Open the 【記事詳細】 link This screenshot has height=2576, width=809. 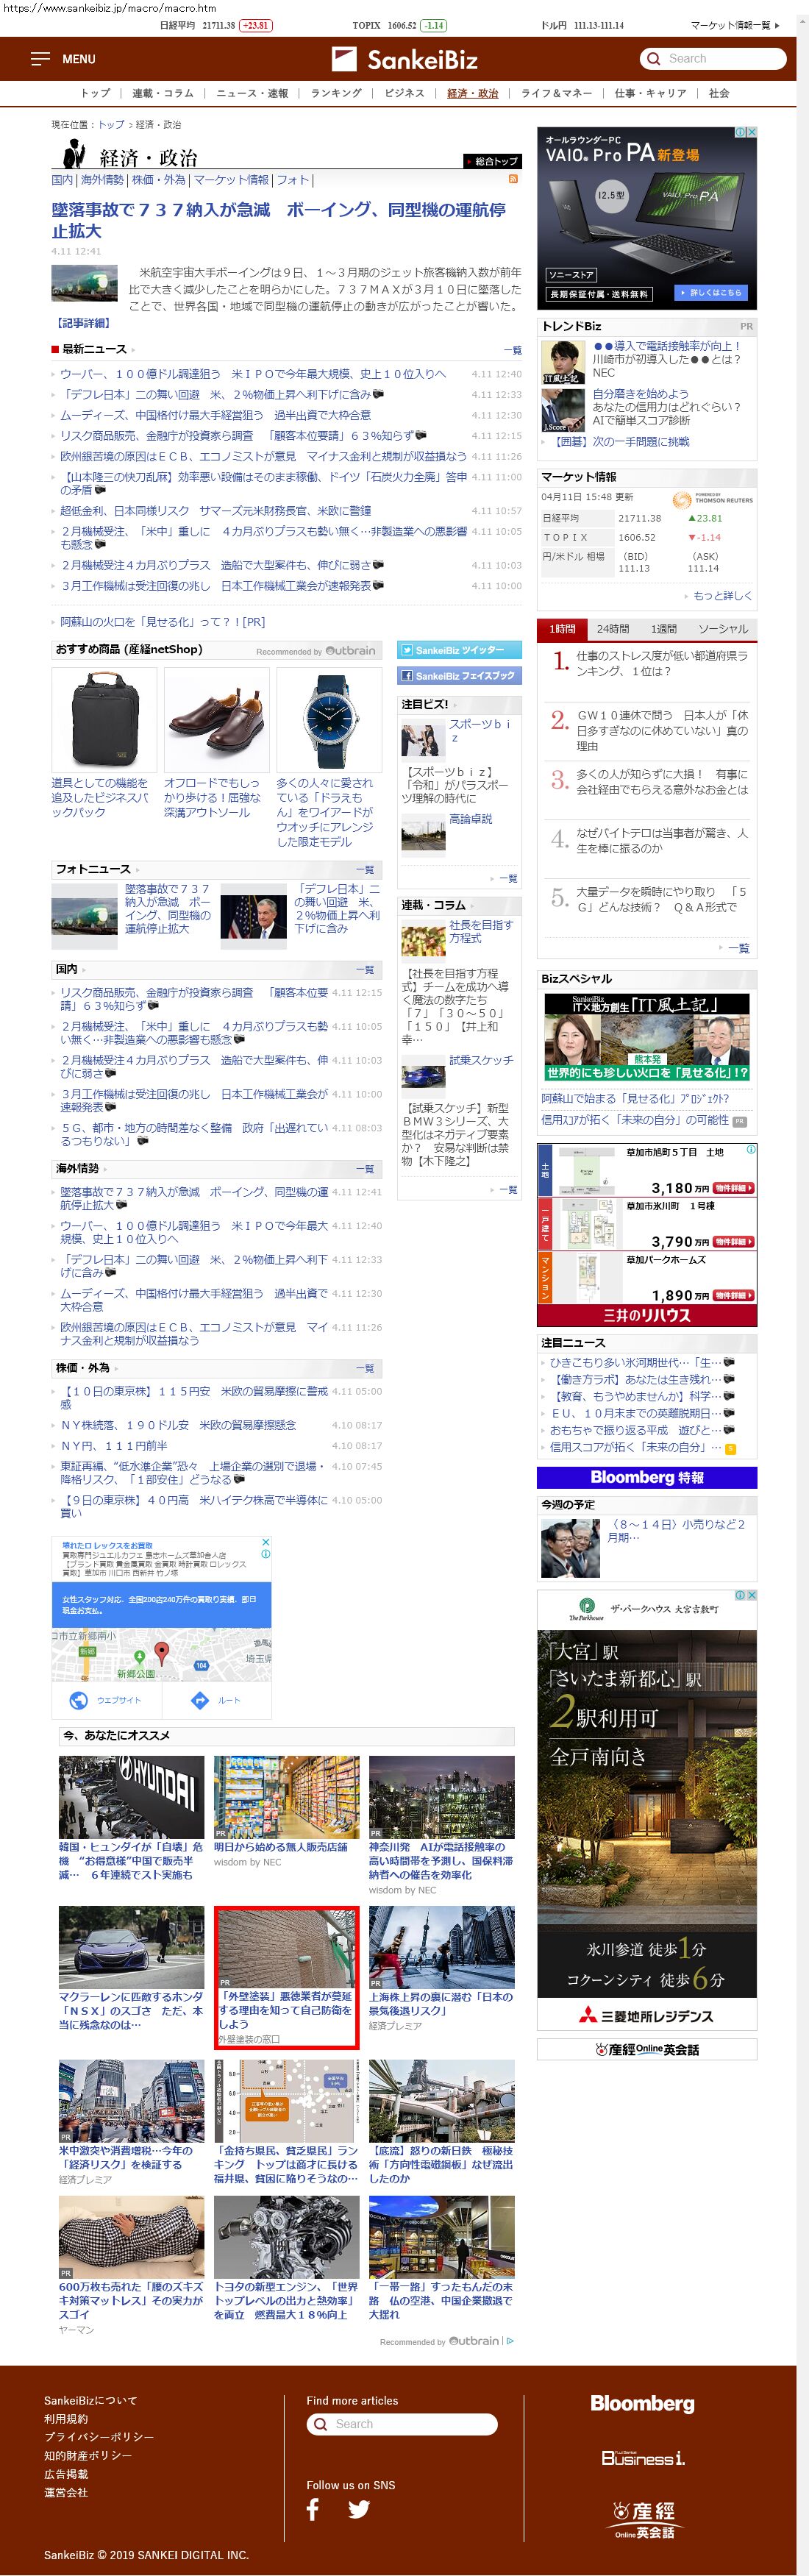coord(83,323)
